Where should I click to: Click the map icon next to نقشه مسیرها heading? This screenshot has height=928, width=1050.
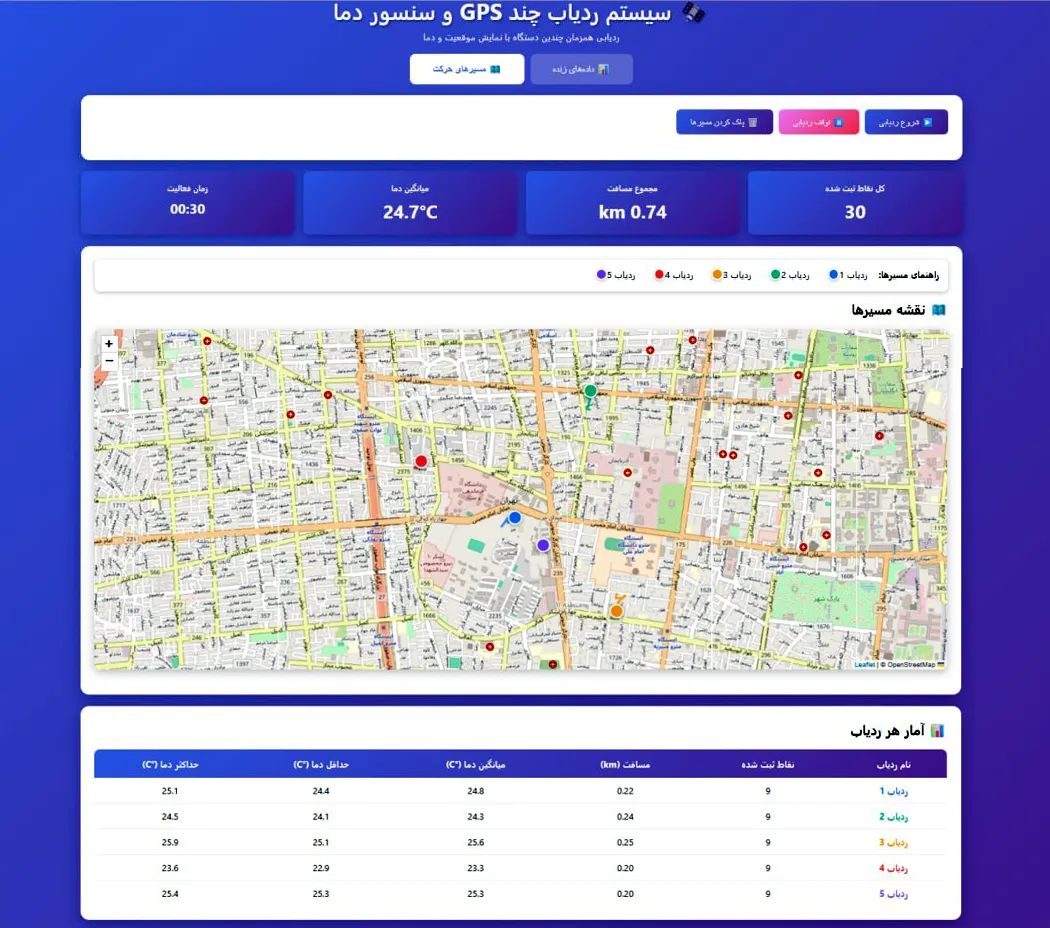click(x=938, y=309)
